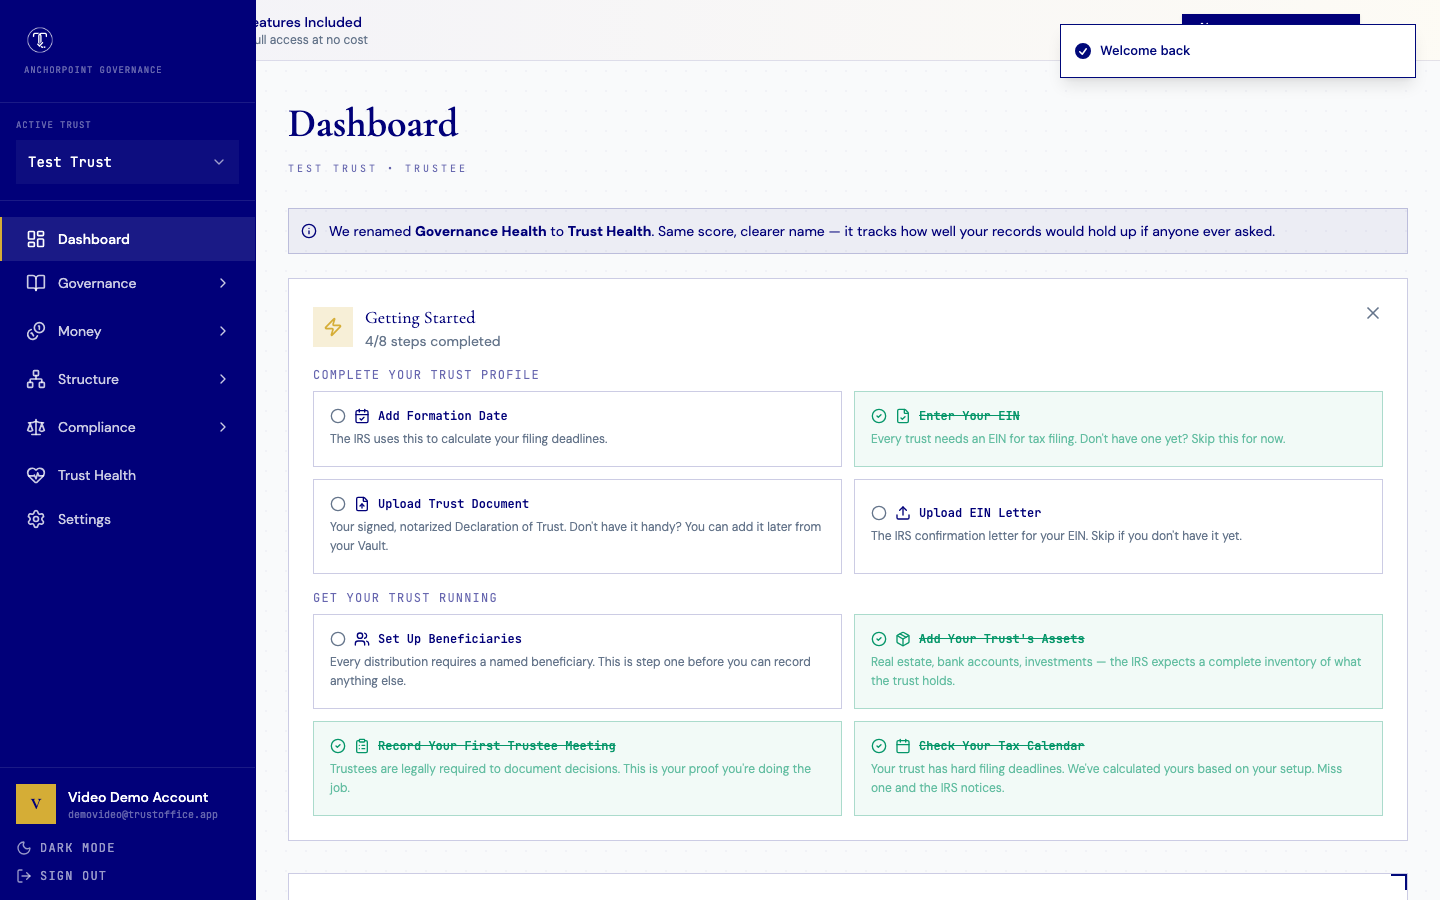Open the Structure menu item
Viewport: 1440px width, 900px height.
click(x=128, y=379)
